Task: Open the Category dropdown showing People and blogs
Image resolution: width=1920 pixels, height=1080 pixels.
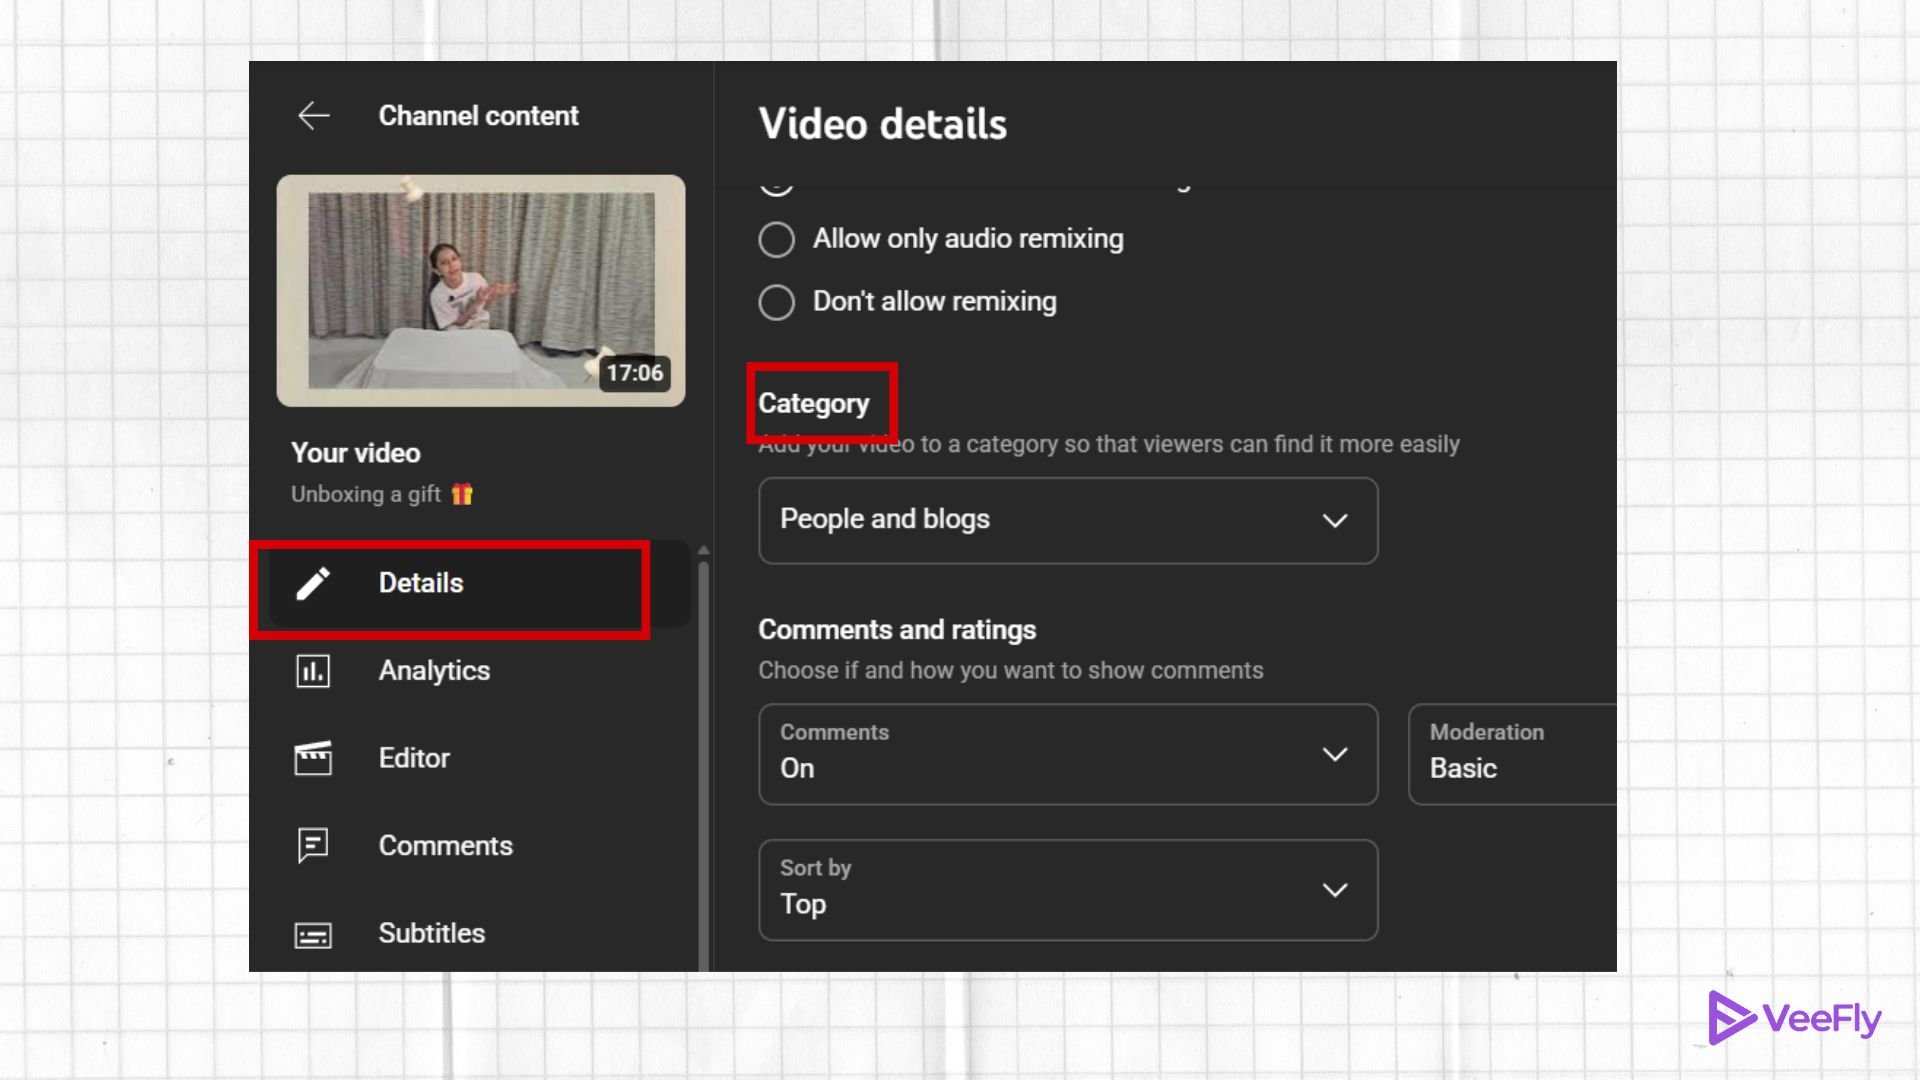Action: click(1067, 520)
